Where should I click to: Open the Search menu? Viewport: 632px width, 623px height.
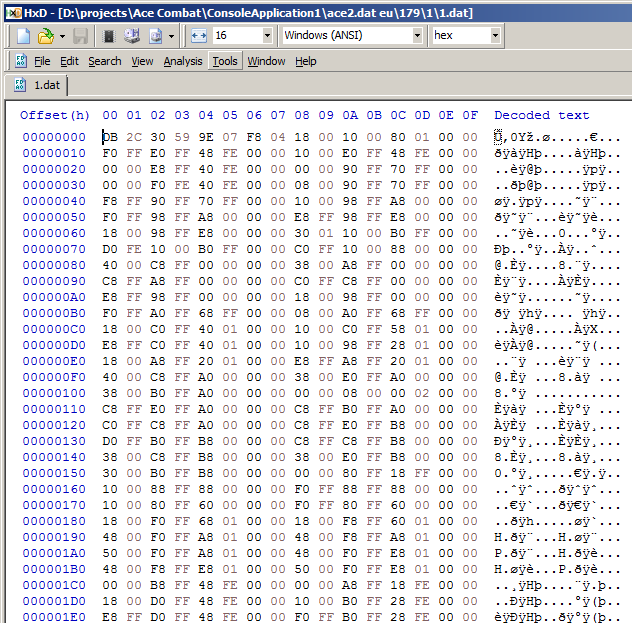point(104,62)
